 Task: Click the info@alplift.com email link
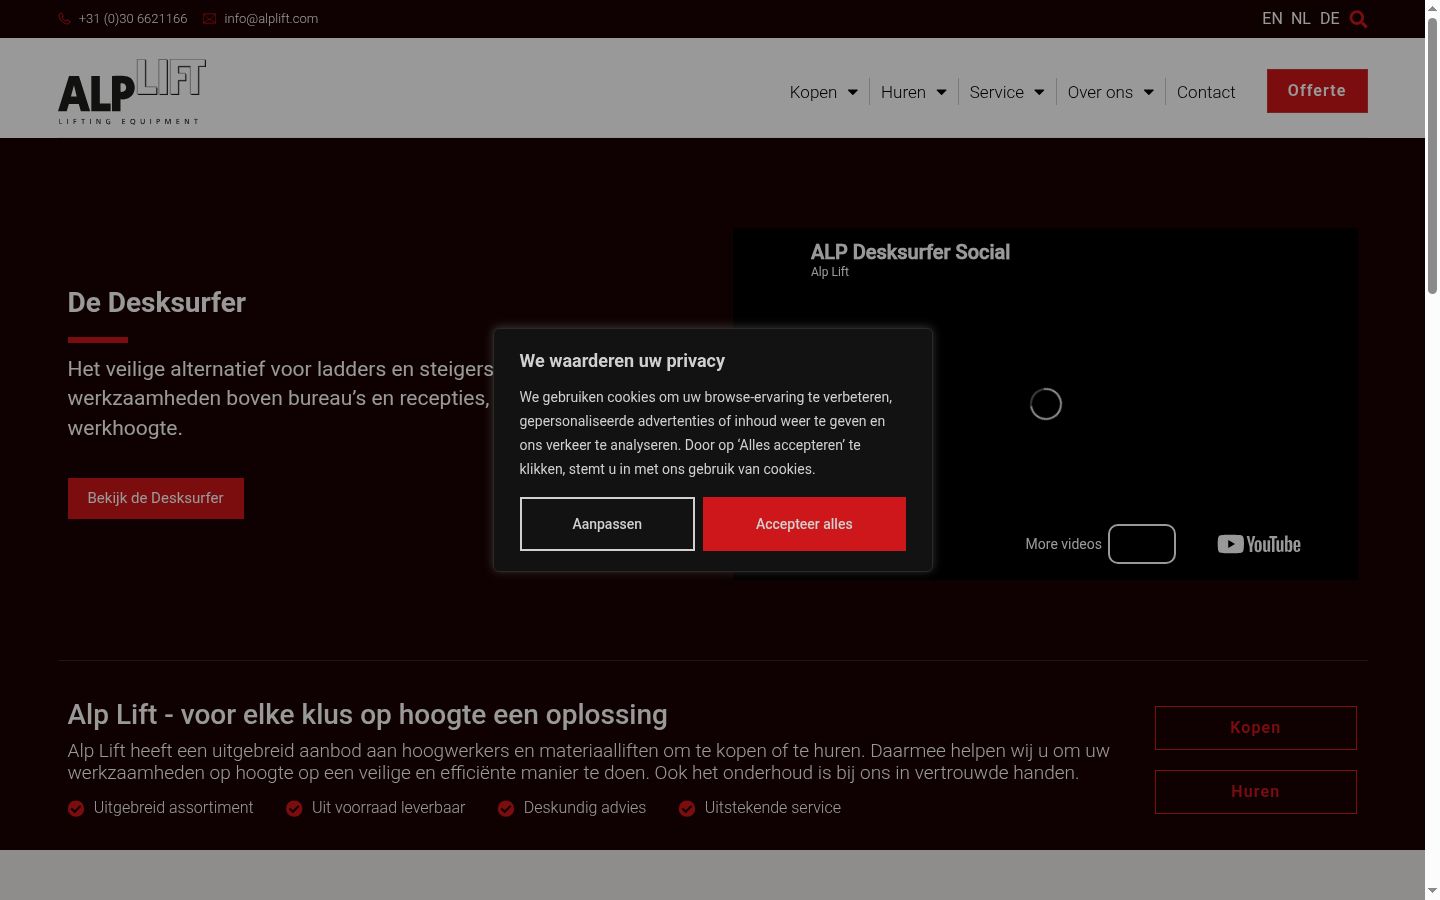271,19
